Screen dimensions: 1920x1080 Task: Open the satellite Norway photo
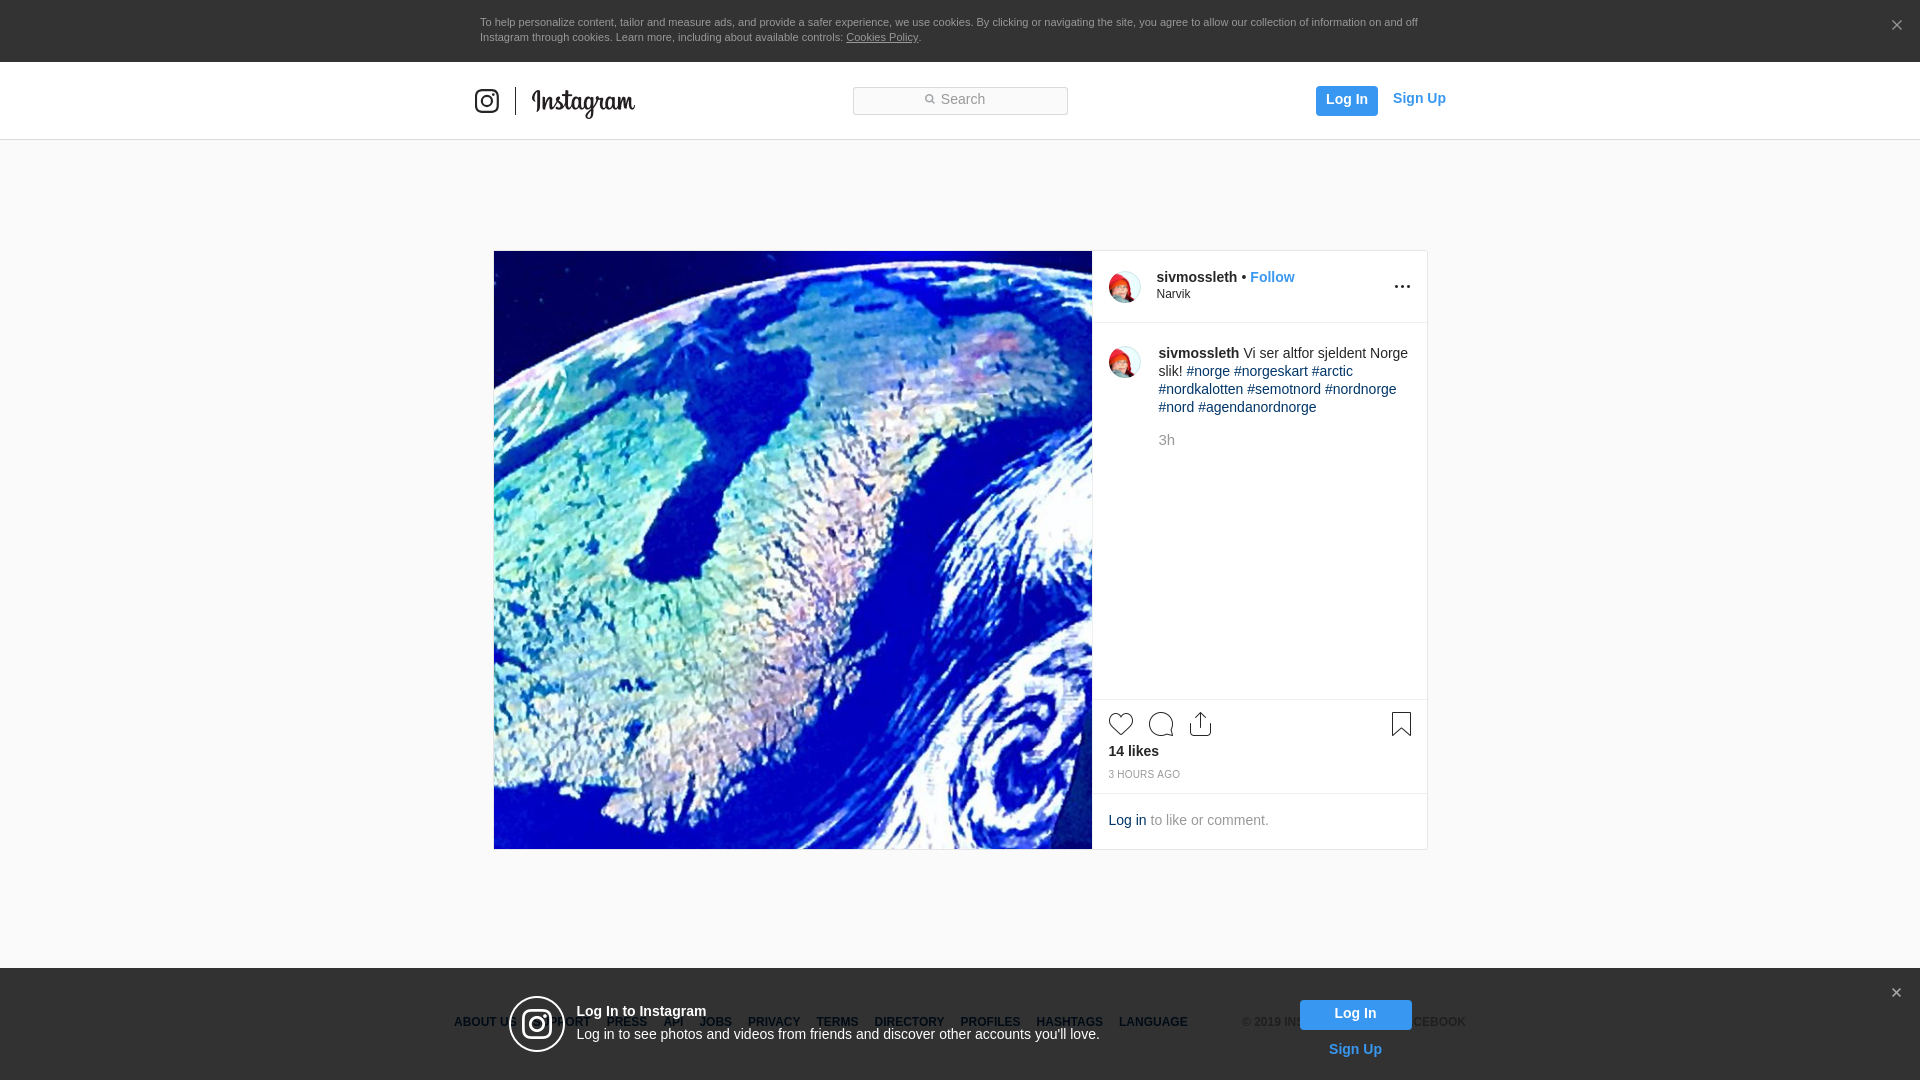[792, 550]
